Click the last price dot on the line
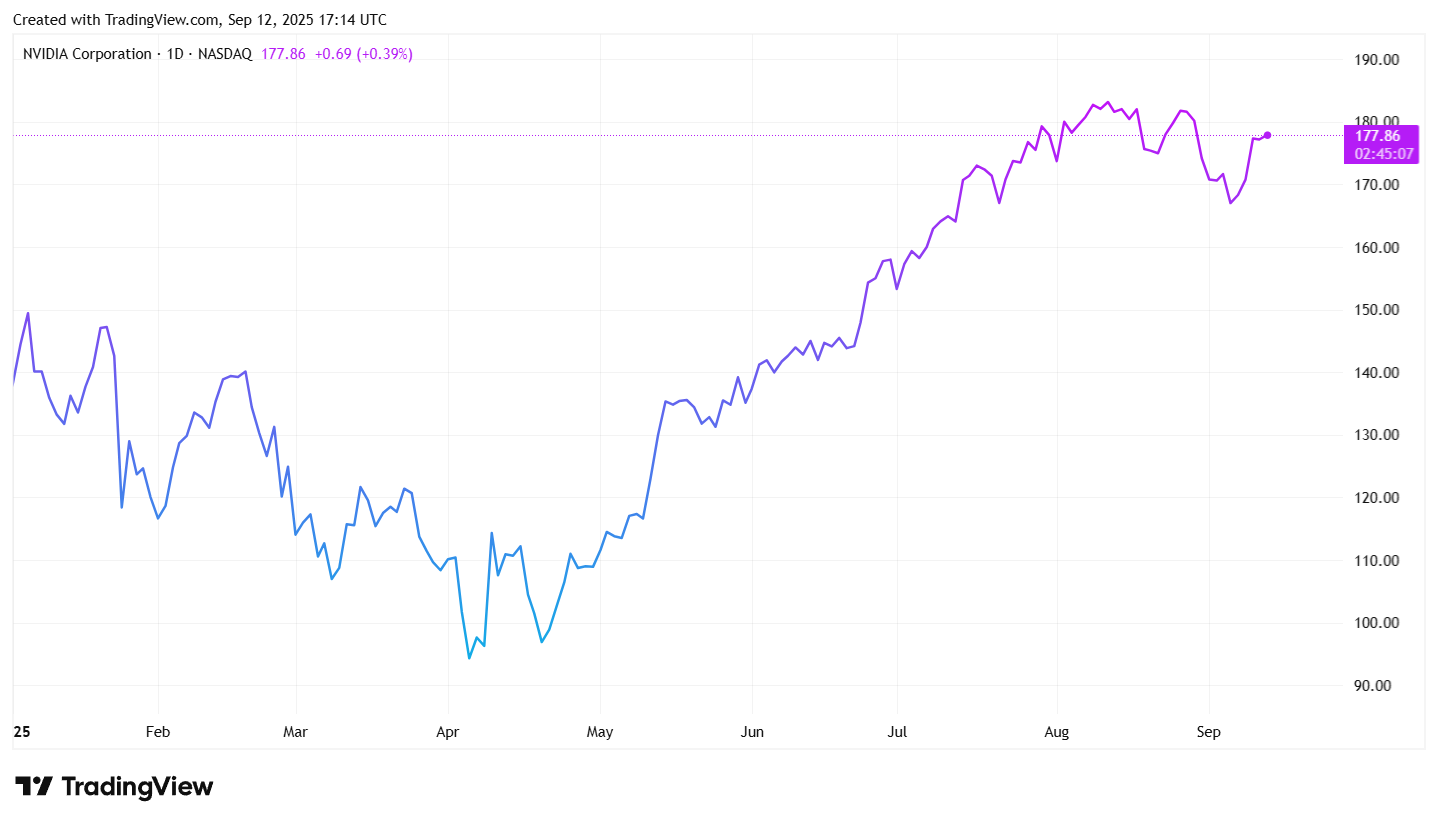1438x824 pixels. (x=1267, y=135)
